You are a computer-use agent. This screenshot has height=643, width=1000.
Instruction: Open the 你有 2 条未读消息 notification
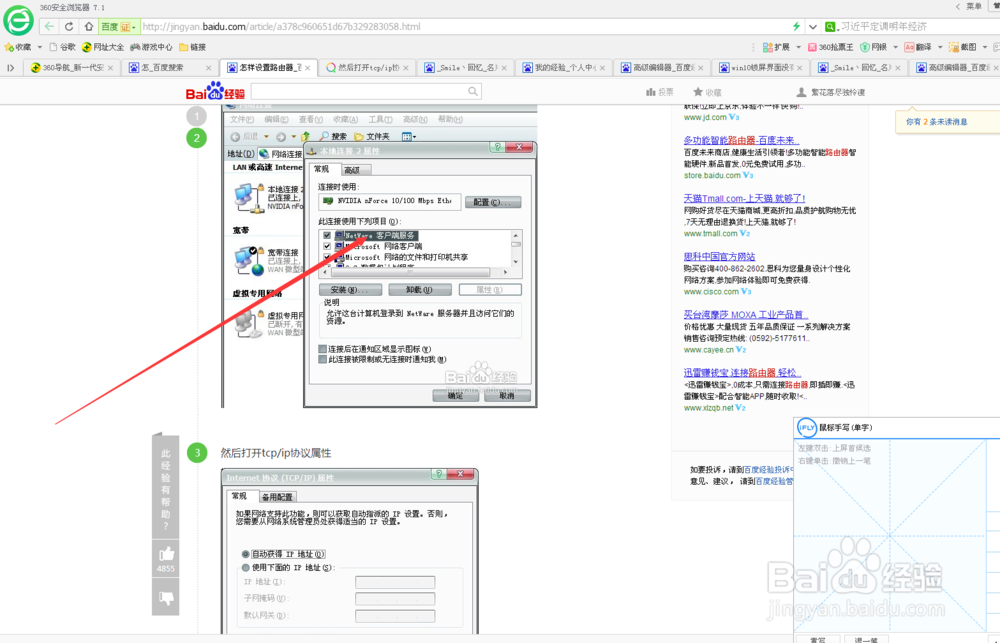[x=936, y=121]
